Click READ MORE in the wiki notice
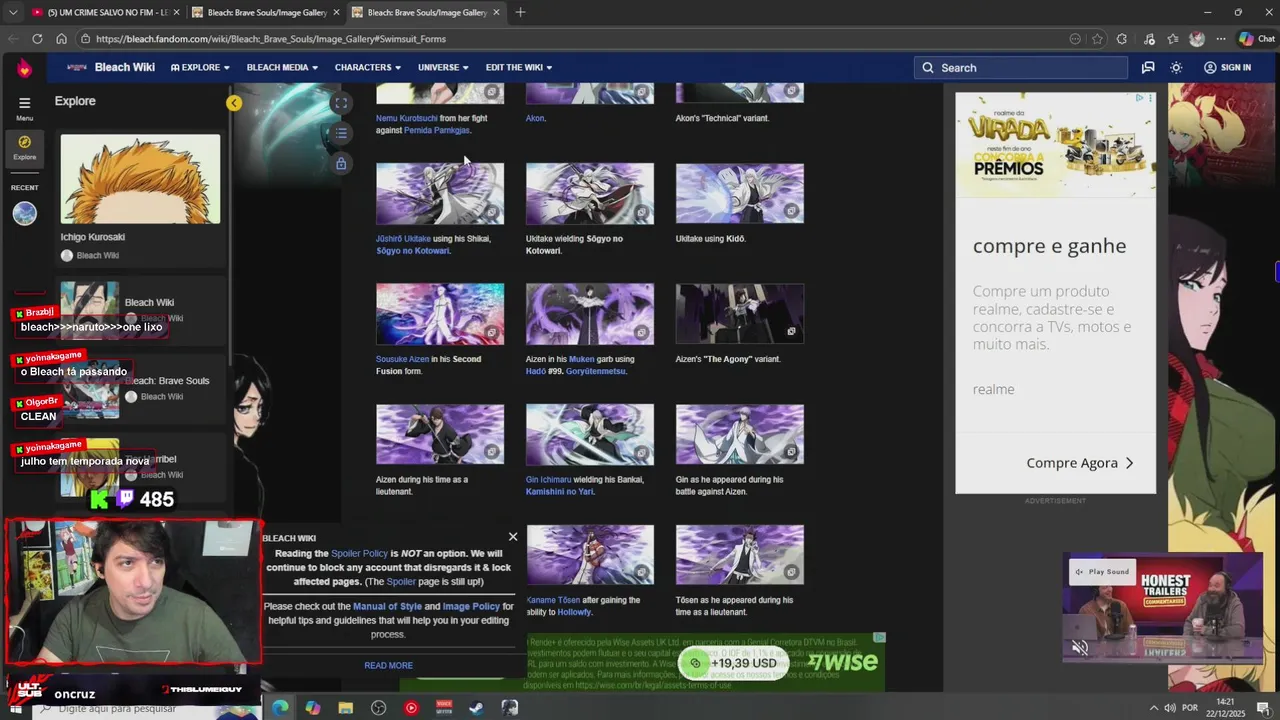Viewport: 1280px width, 720px height. point(388,666)
